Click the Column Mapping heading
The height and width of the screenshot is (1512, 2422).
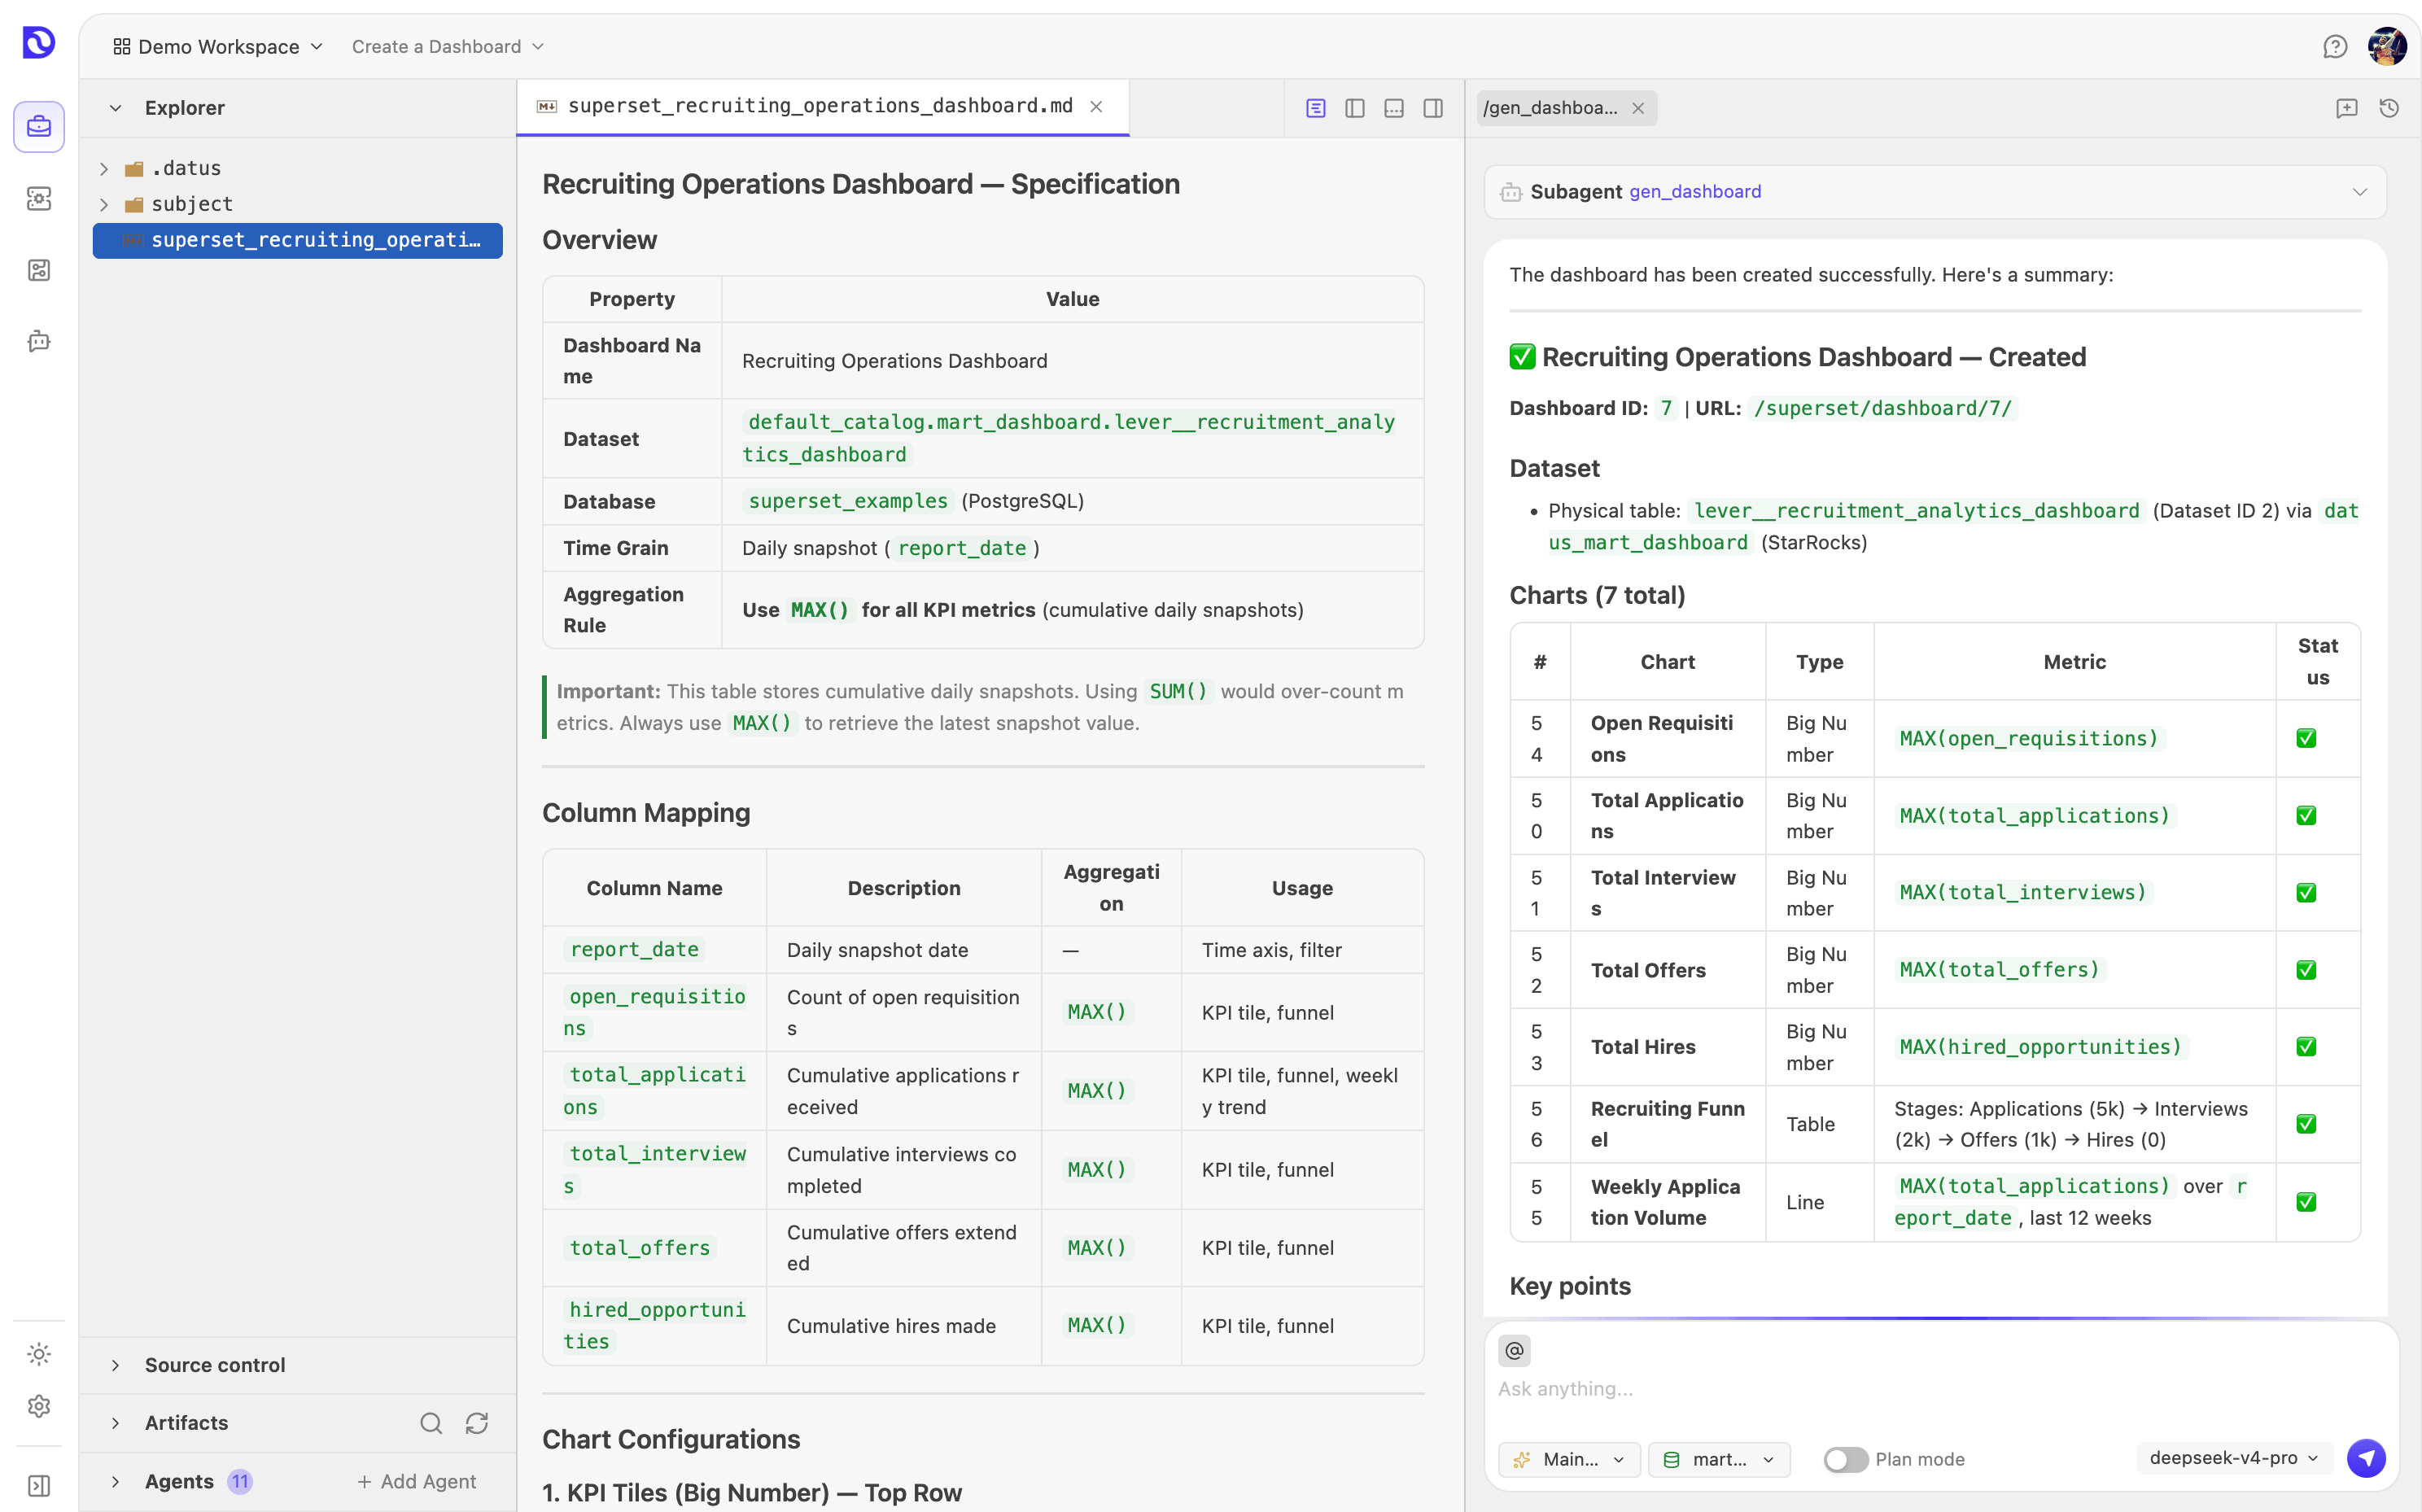tap(646, 812)
